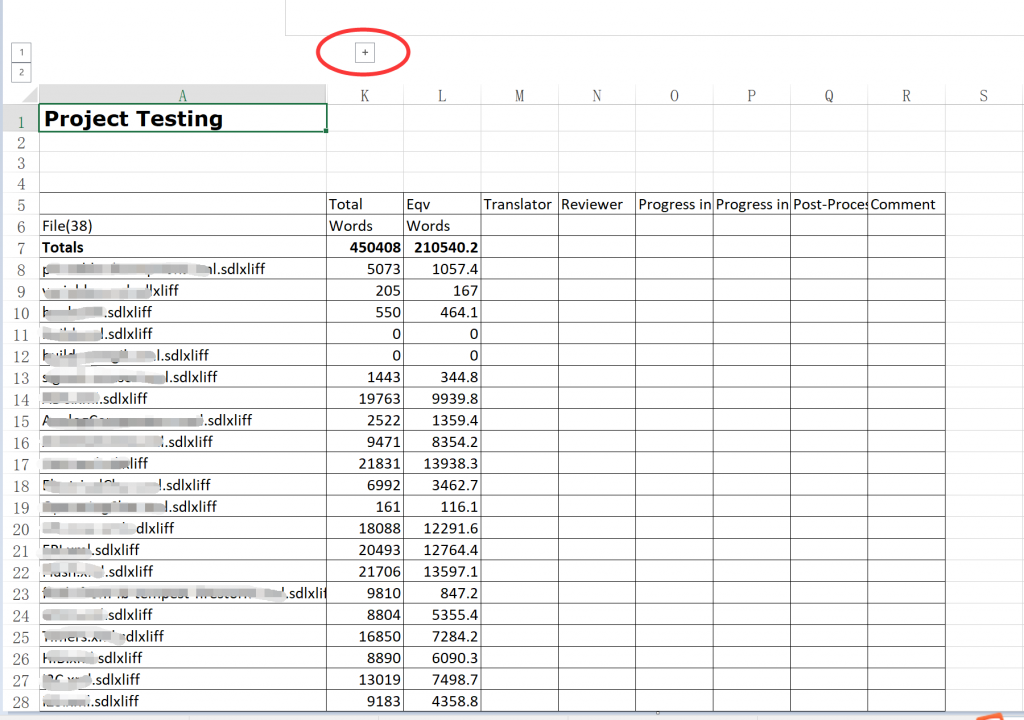Screen dimensions: 1024x720
Task: Click the Project Testing title cell
Action: click(x=183, y=118)
